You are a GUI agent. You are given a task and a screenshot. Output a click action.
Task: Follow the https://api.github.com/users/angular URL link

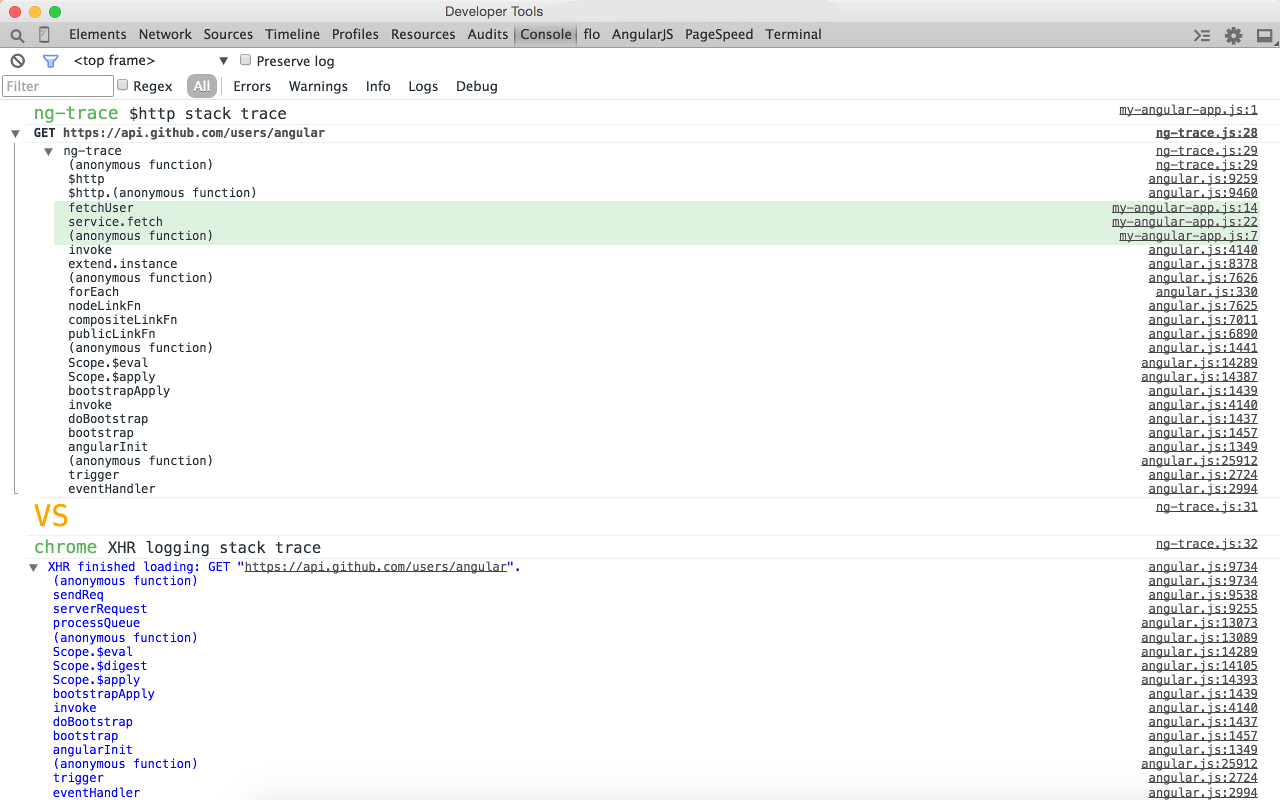pyautogui.click(x=376, y=567)
